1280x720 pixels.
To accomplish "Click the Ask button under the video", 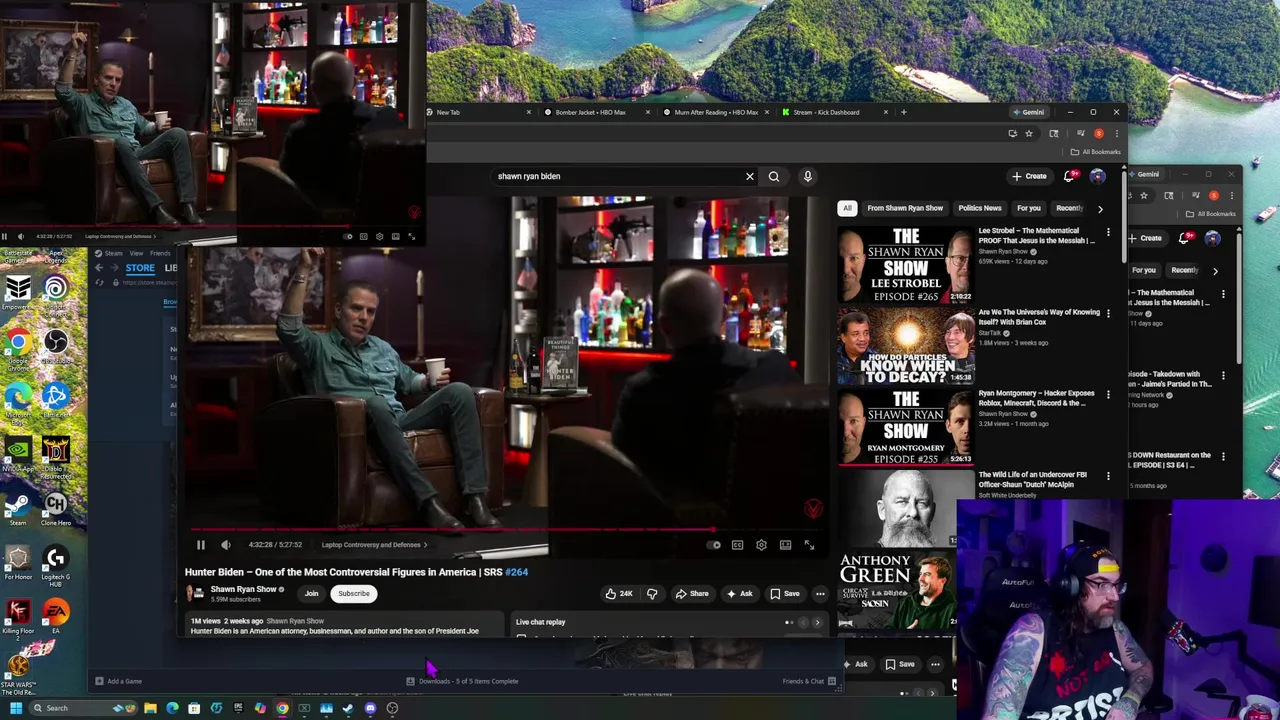I will (x=739, y=594).
